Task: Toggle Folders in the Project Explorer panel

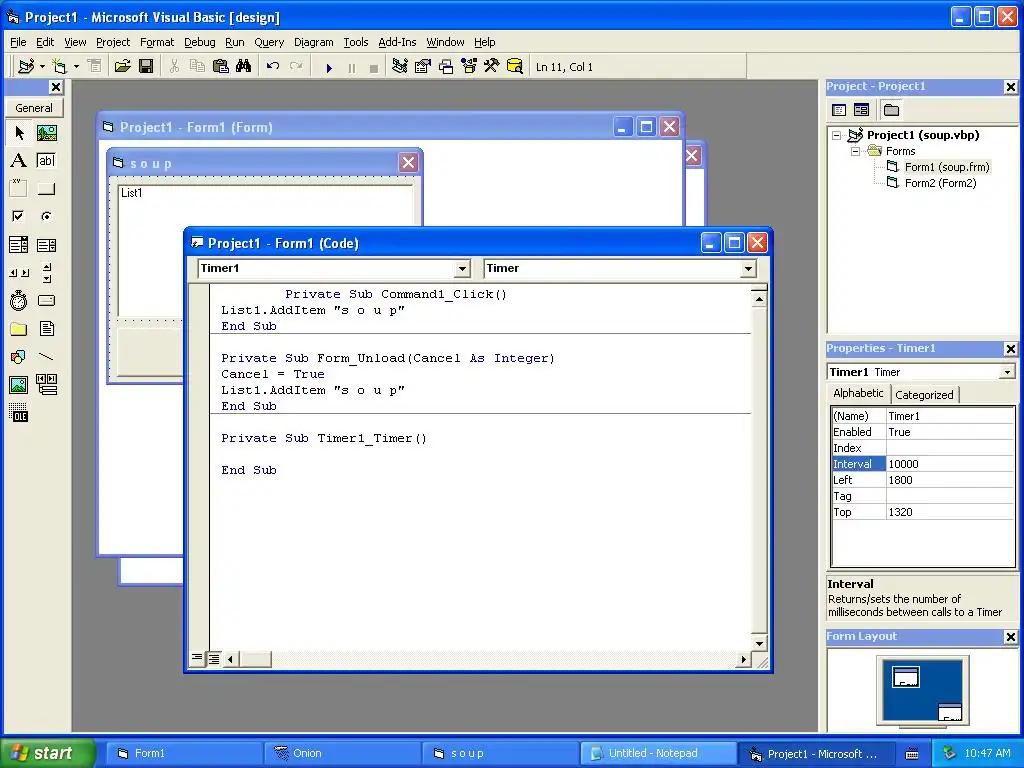Action: 891,110
